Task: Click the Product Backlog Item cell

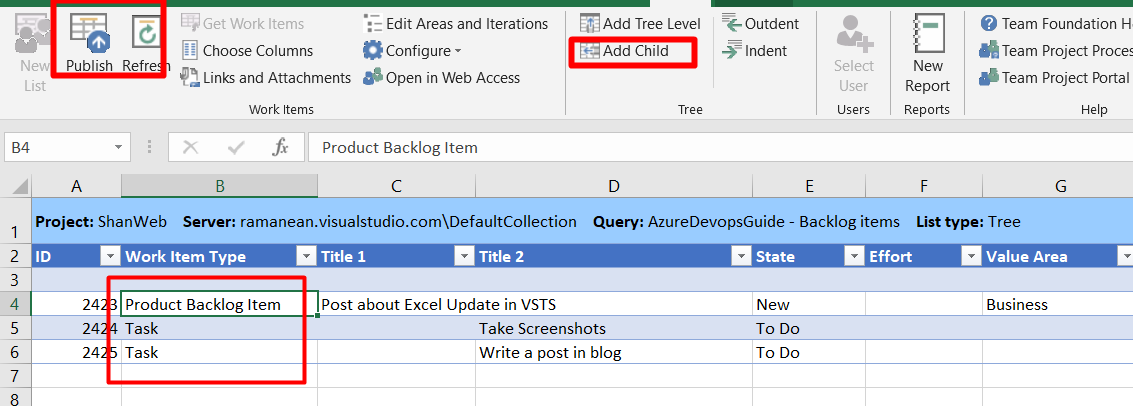Action: tap(220, 304)
